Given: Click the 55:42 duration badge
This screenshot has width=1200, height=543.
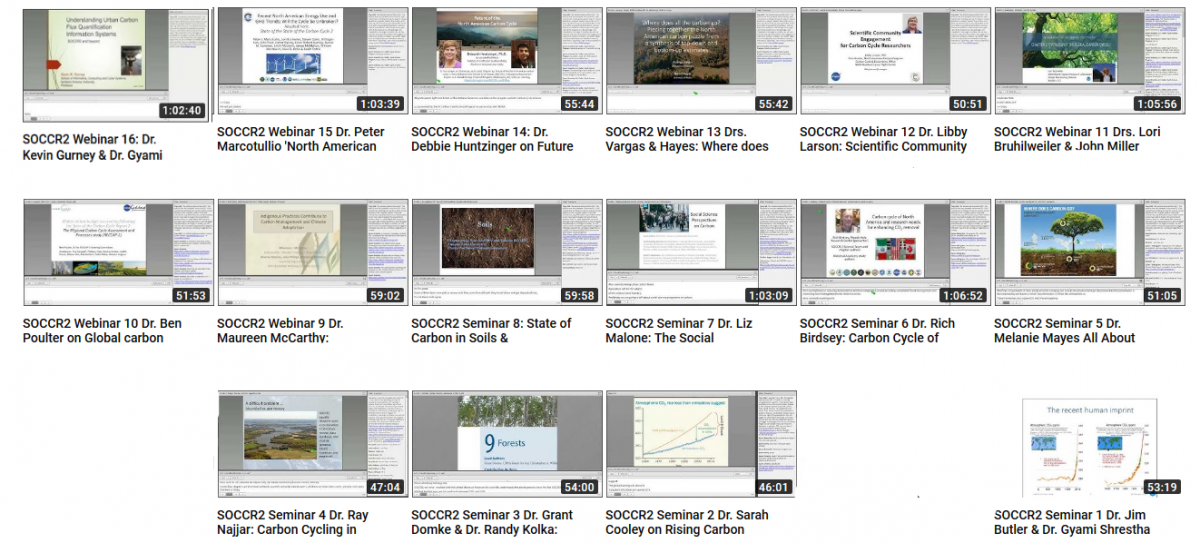Looking at the screenshot, I should click(773, 104).
